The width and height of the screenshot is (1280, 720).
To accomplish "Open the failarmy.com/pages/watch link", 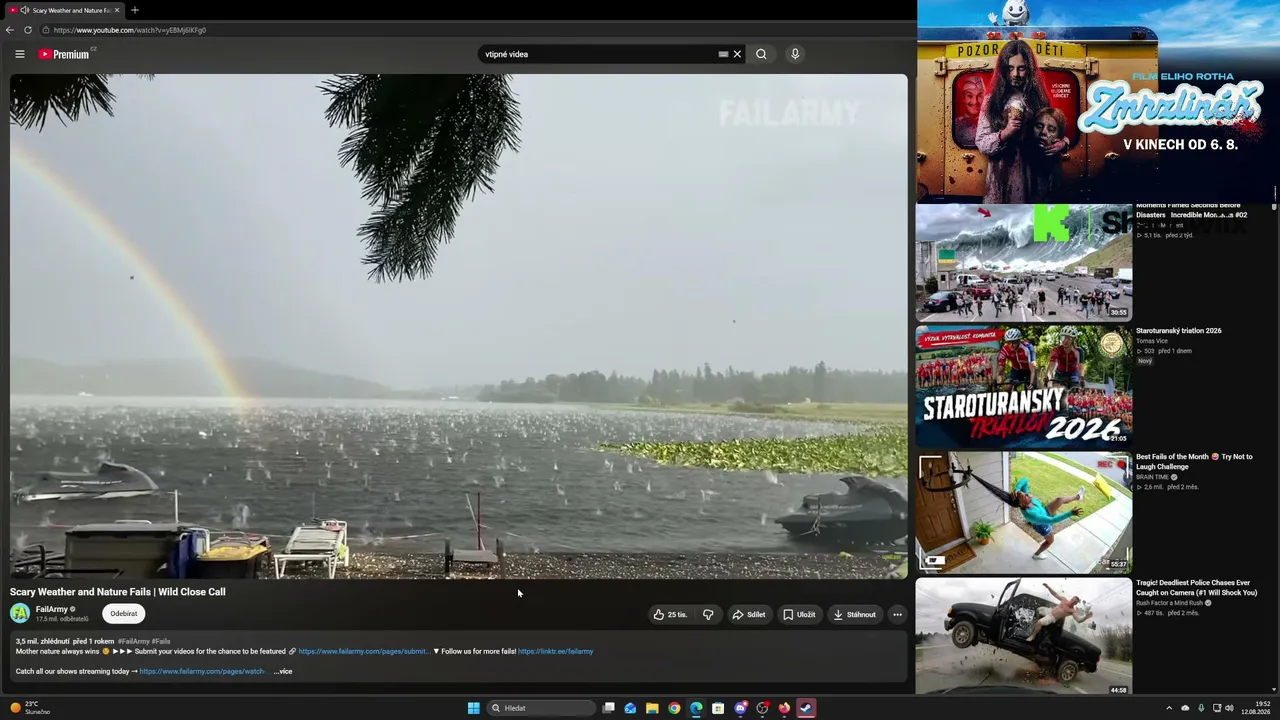I will click(202, 671).
